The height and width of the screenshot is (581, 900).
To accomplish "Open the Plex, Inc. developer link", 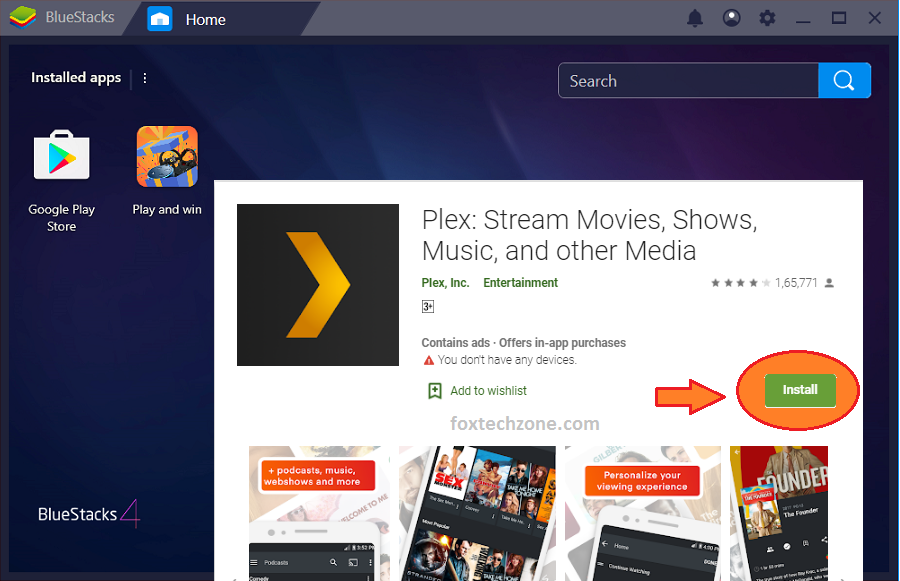I will [x=445, y=283].
